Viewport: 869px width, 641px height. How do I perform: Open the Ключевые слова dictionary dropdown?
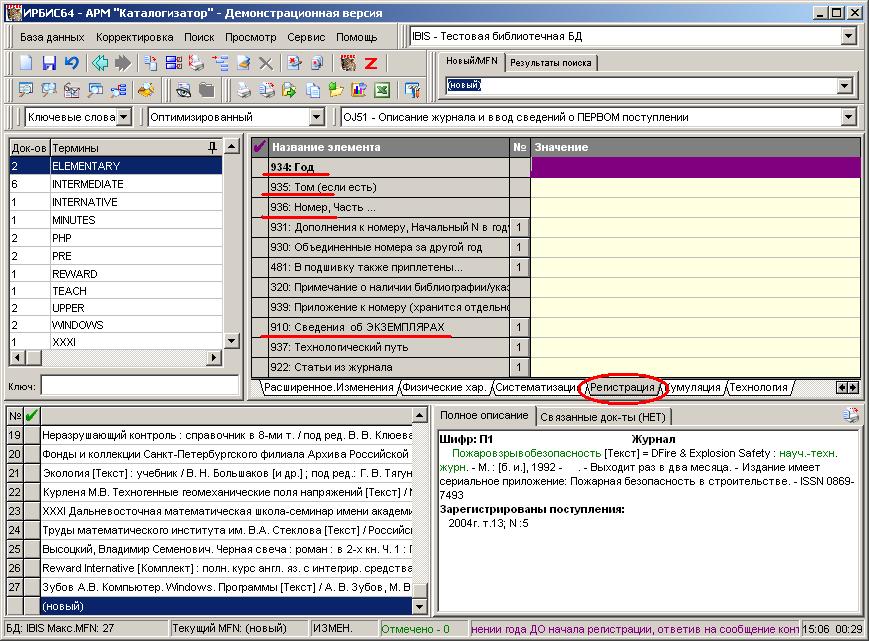point(124,117)
